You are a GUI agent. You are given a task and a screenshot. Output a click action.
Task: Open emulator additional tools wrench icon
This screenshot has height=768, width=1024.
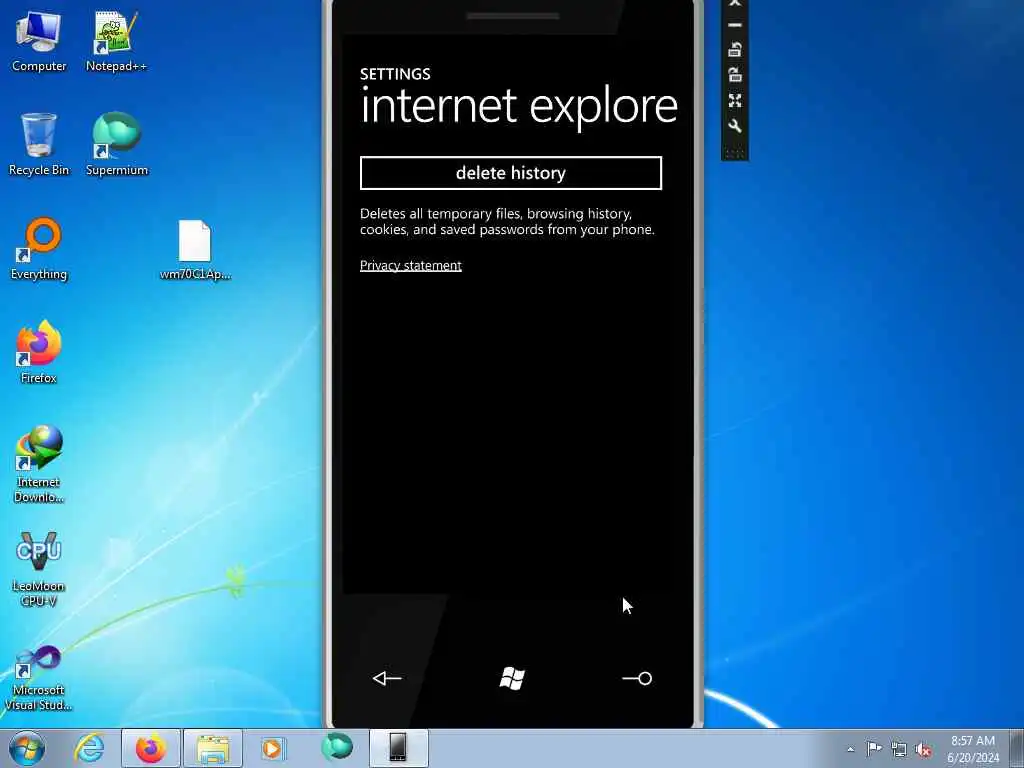735,126
